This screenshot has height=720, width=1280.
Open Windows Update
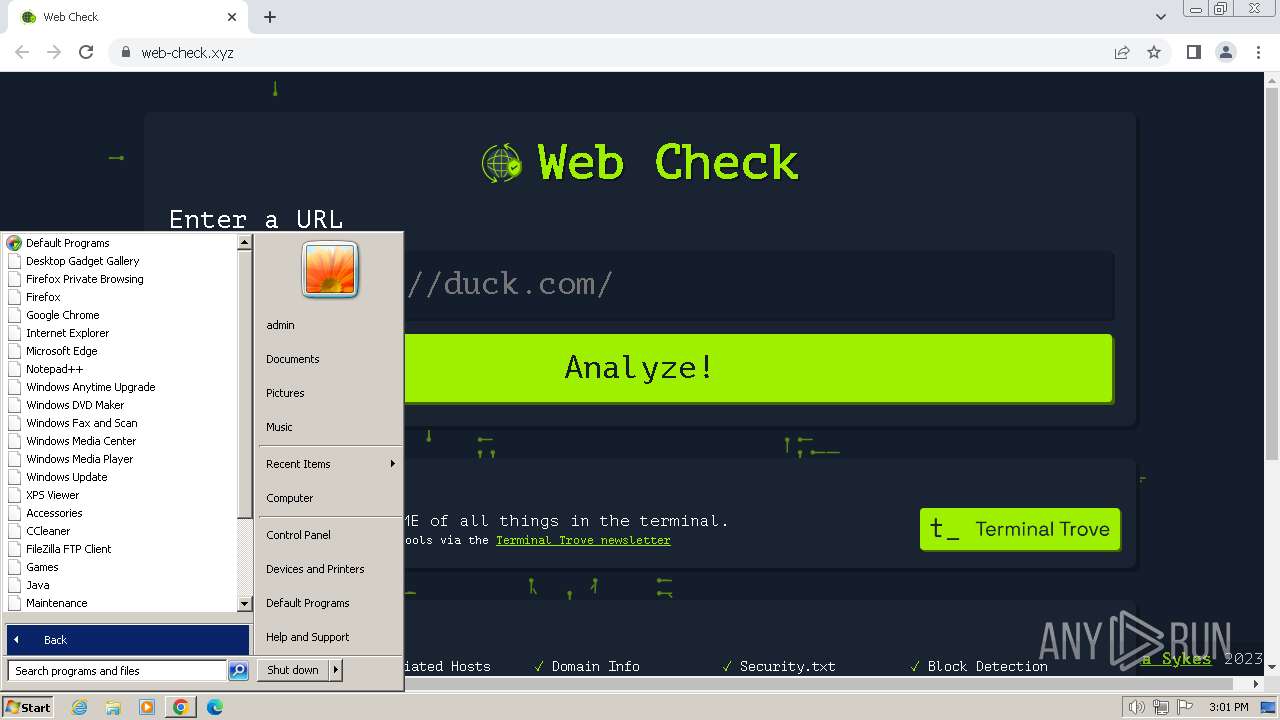click(66, 477)
